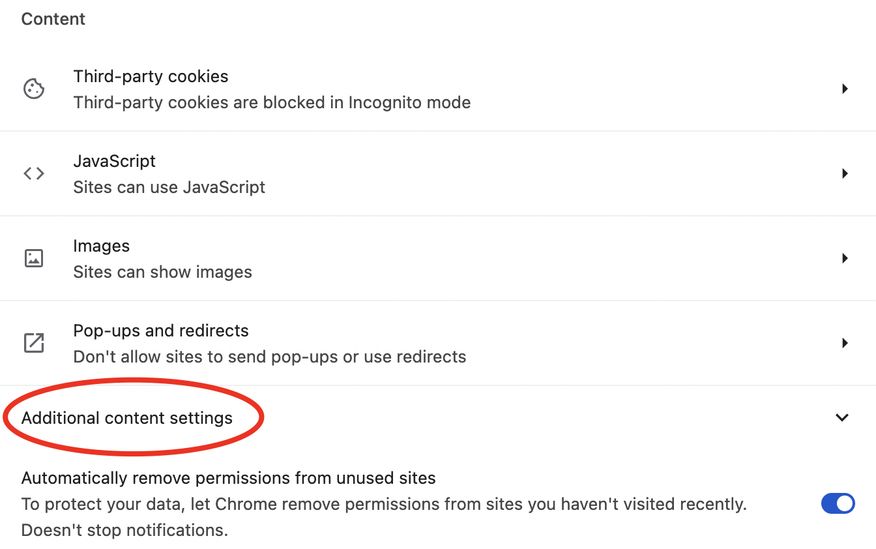876x549 pixels.
Task: Open Pop-ups and redirects settings
Action: 161,331
